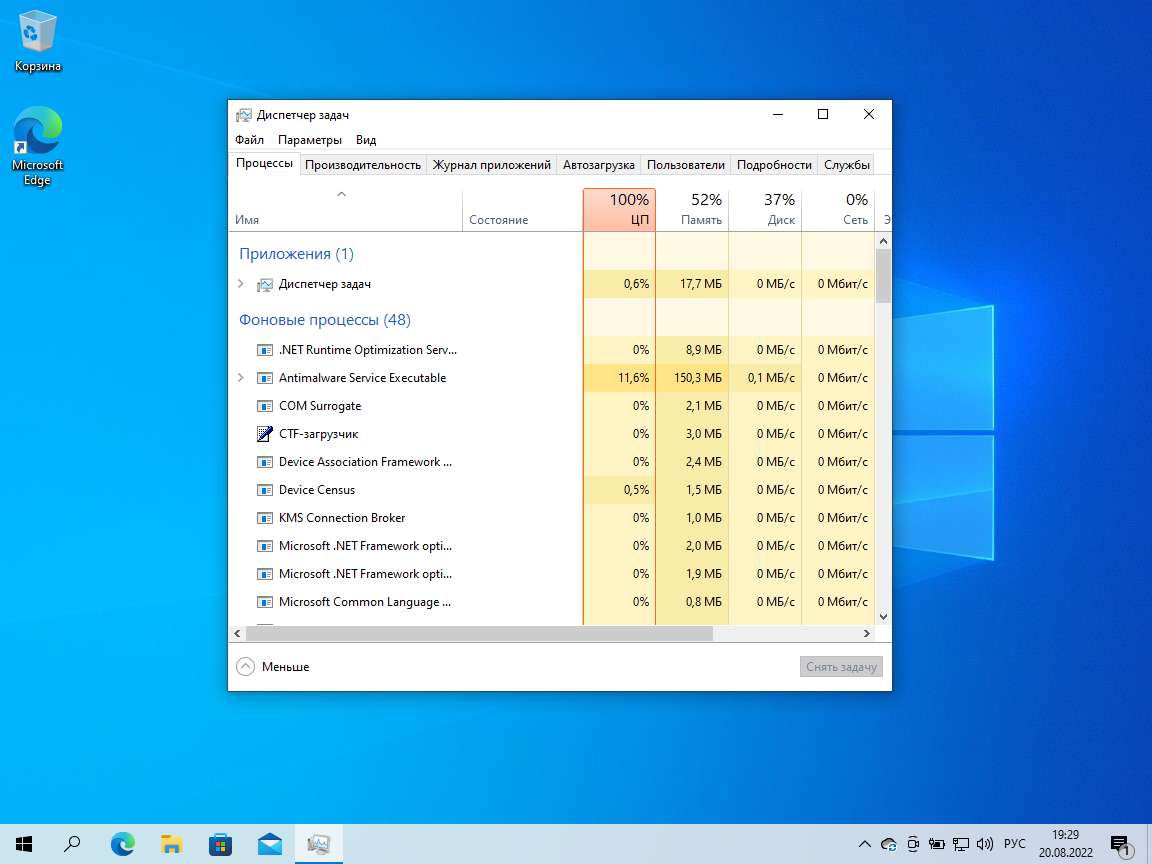Image resolution: width=1152 pixels, height=864 pixels.
Task: Click the Microsoft Common Language process icon
Action: pyautogui.click(x=264, y=602)
